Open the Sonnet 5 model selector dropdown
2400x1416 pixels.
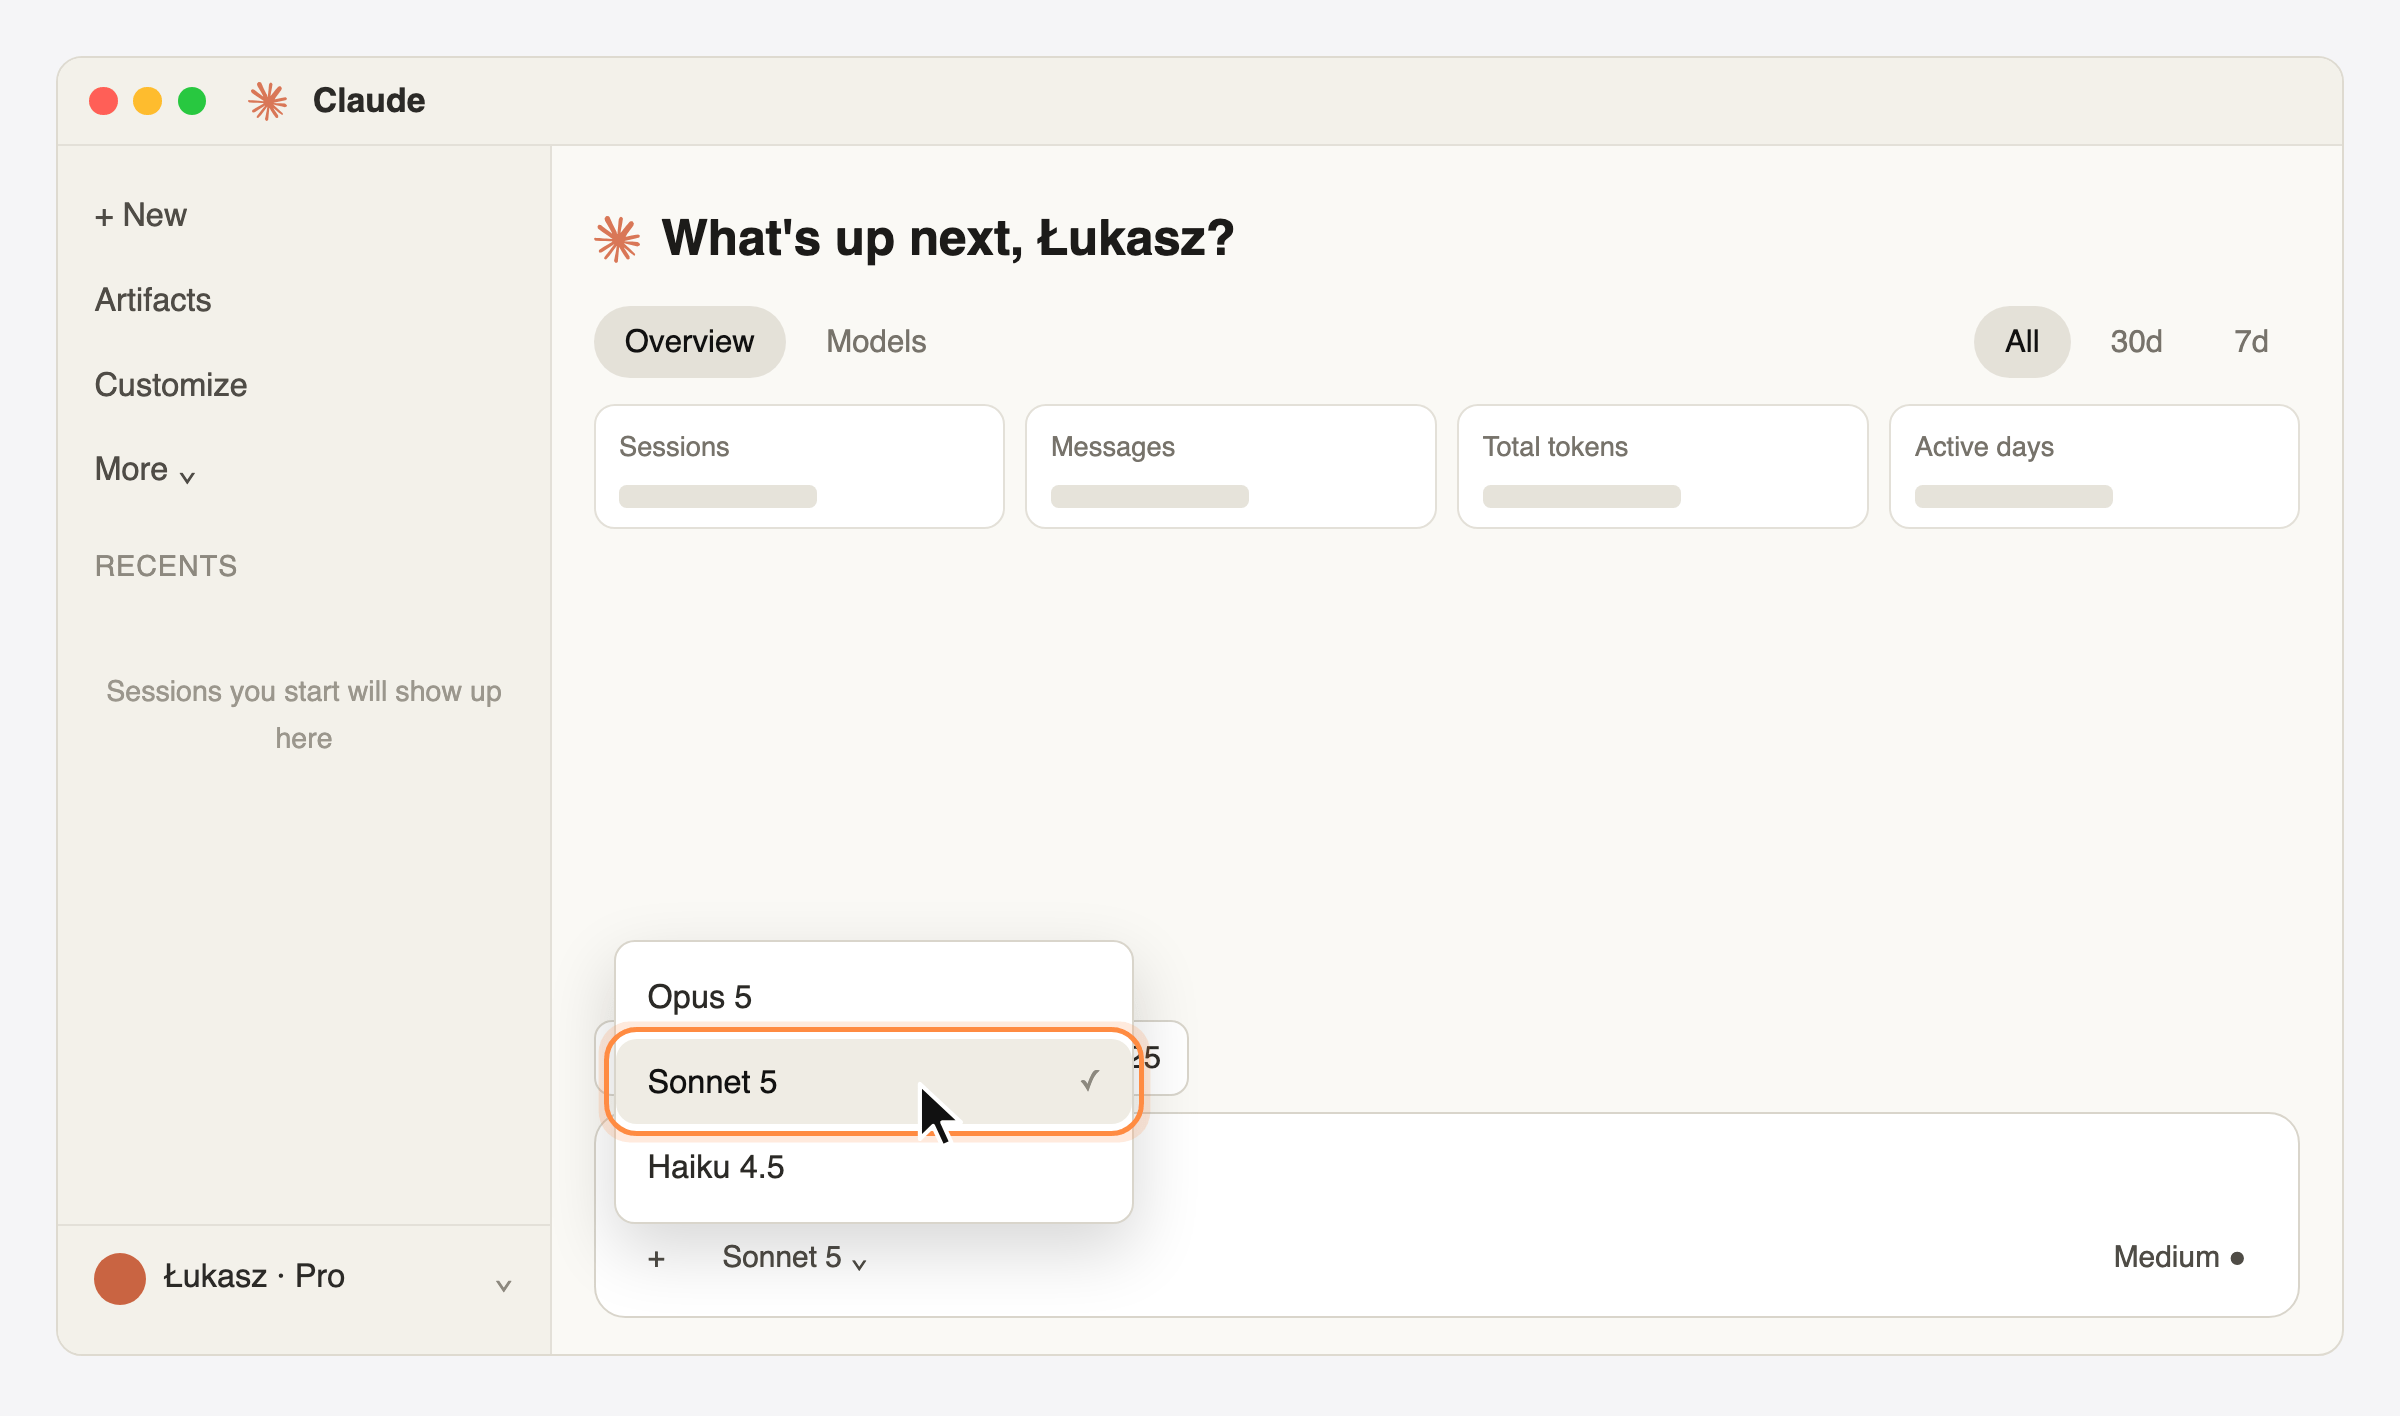794,1258
